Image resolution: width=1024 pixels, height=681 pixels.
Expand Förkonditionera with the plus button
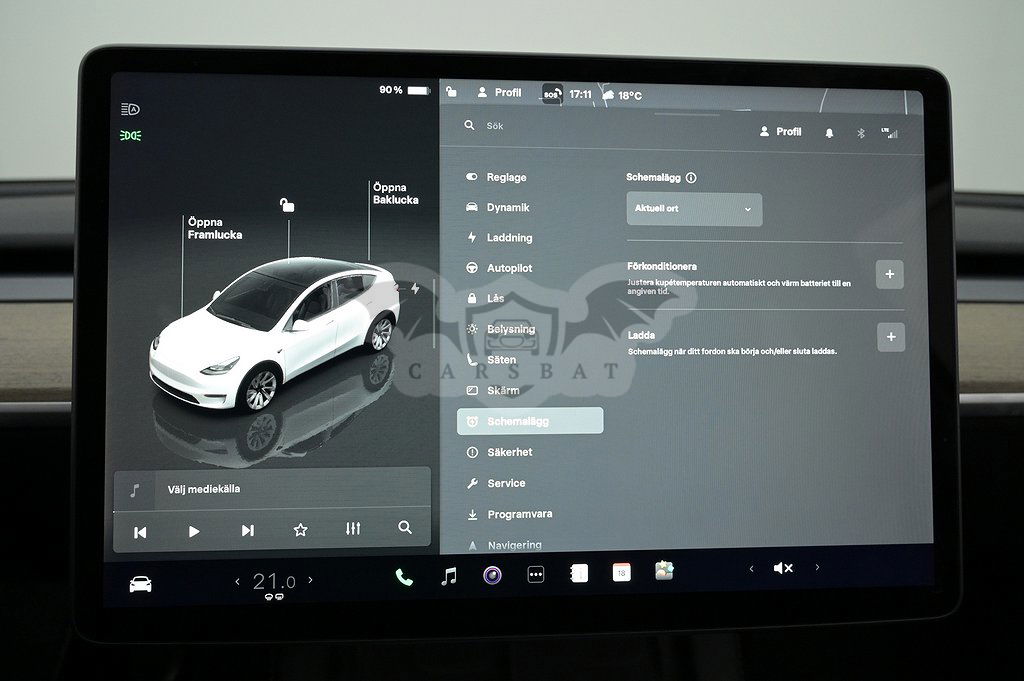(x=889, y=274)
